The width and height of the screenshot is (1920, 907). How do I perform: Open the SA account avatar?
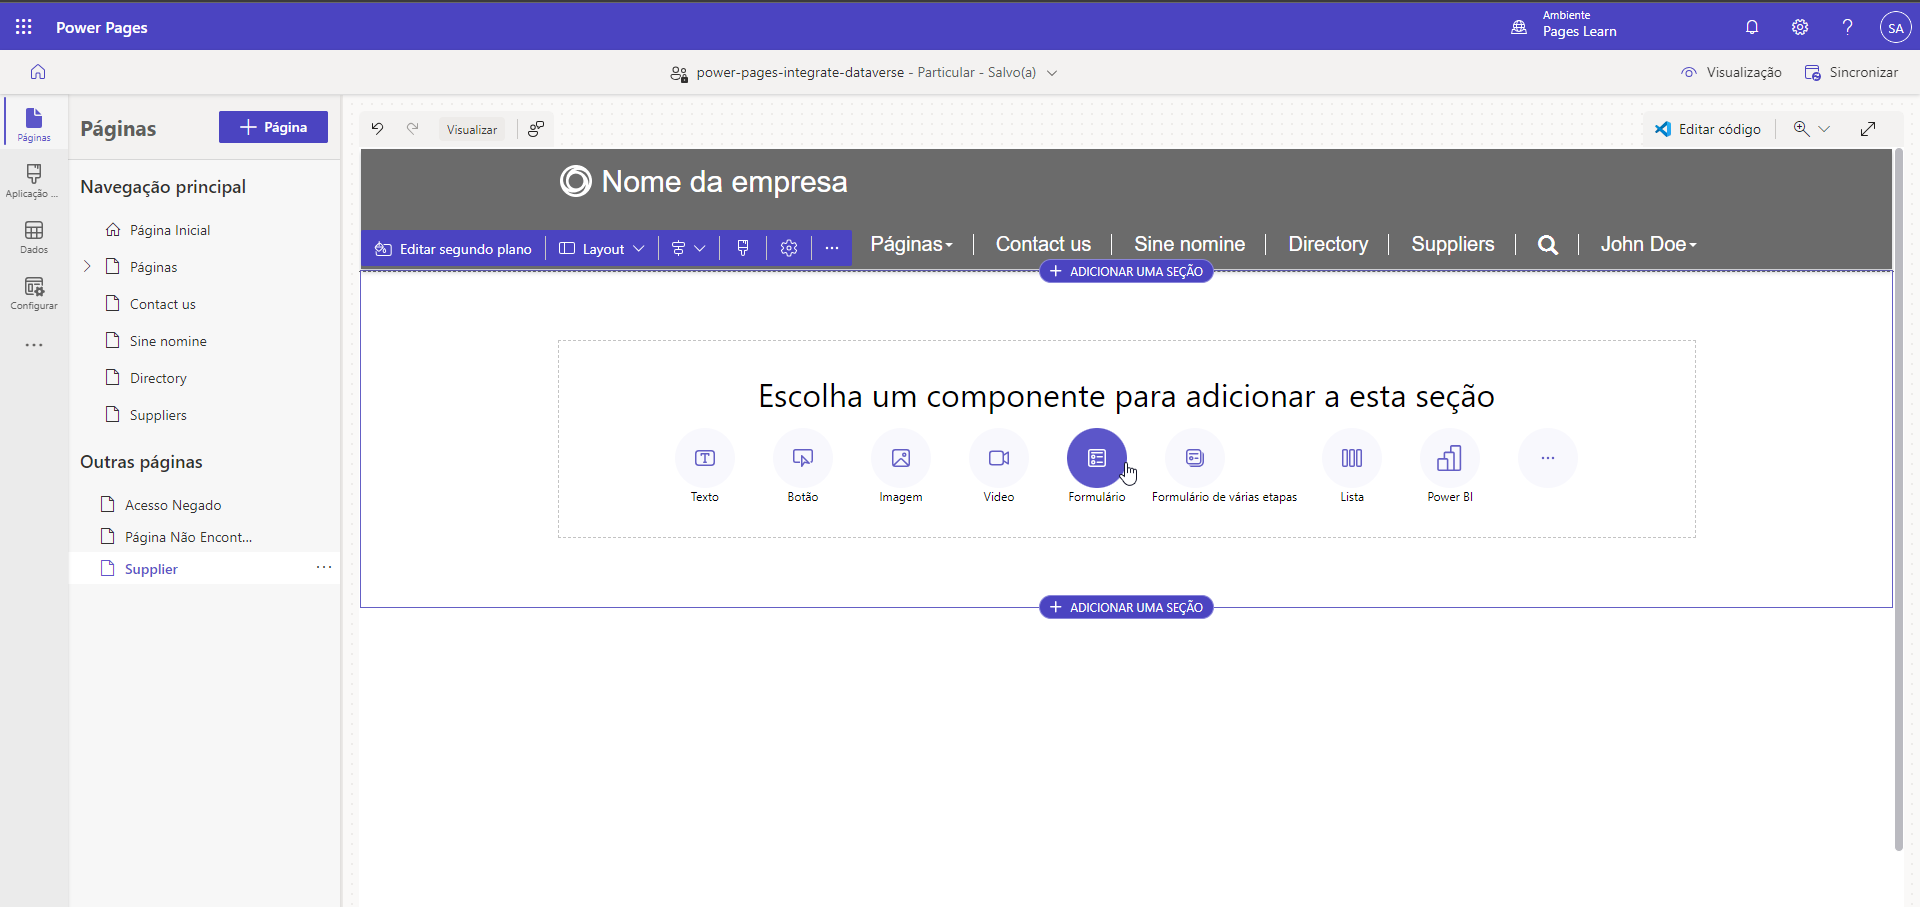(1895, 27)
